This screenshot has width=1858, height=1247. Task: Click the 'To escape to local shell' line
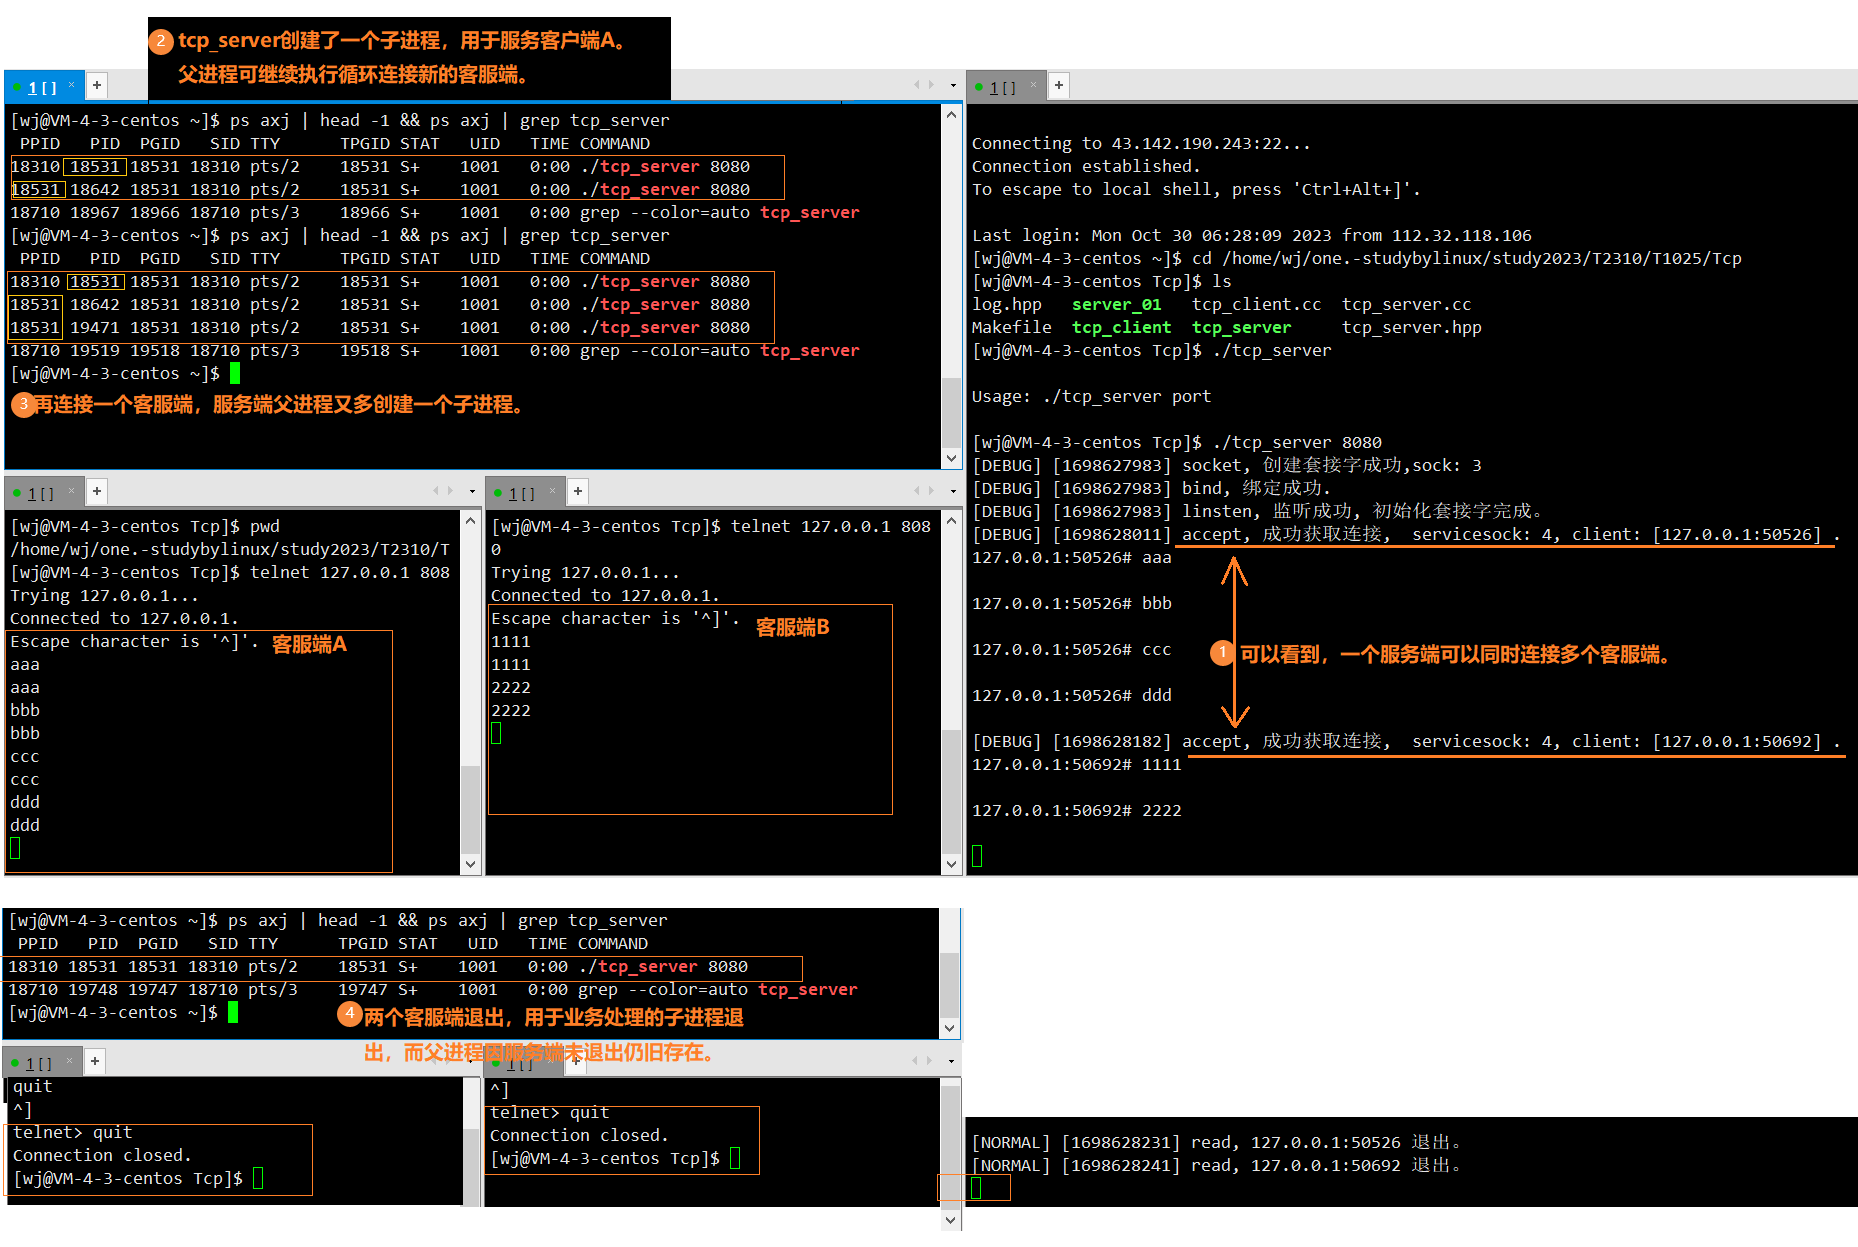click(x=1196, y=189)
